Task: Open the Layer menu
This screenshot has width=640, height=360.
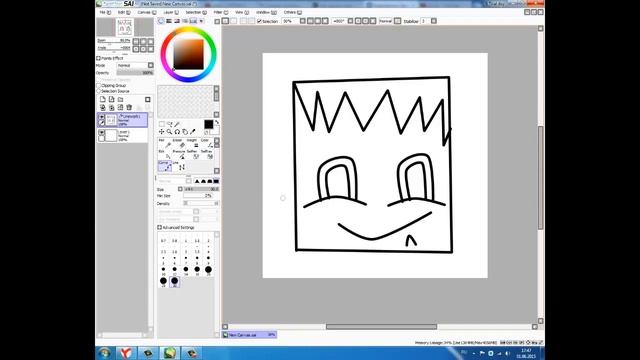Action: pyautogui.click(x=171, y=12)
